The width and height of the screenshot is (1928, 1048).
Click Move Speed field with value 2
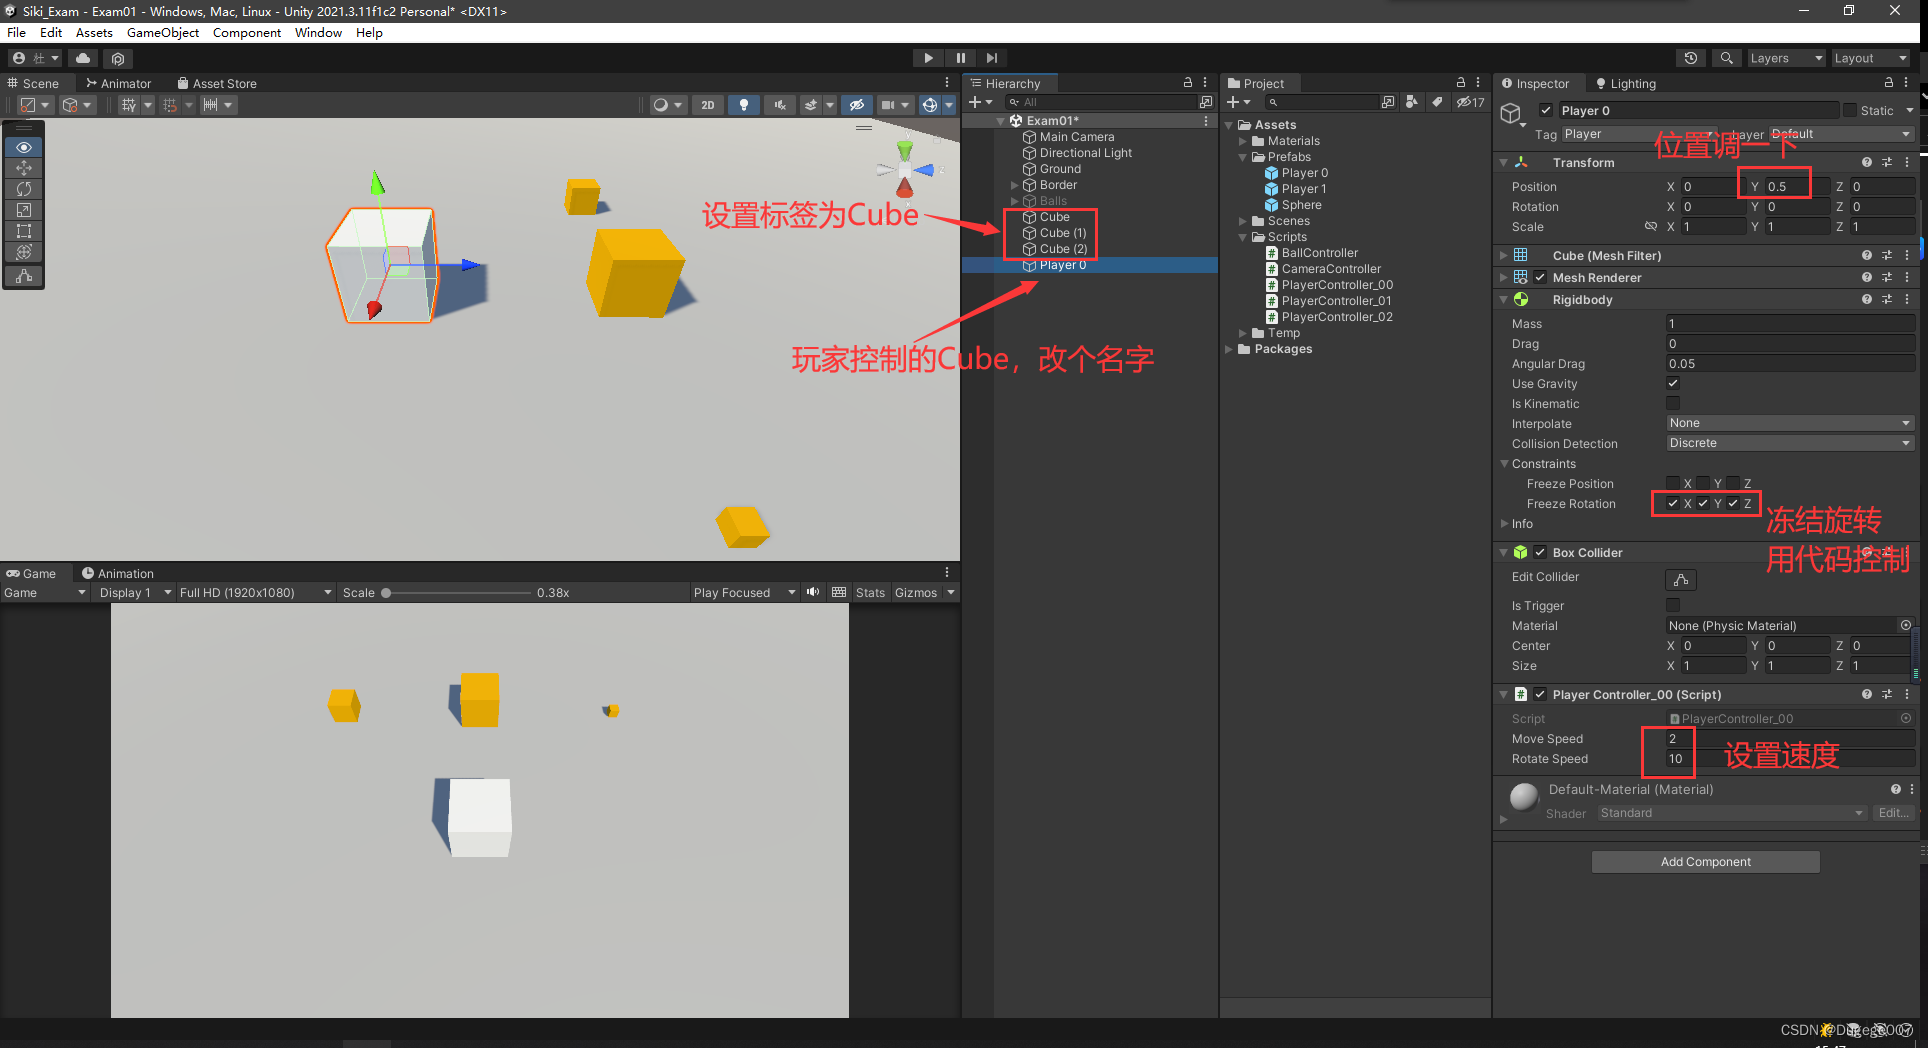tap(1789, 739)
